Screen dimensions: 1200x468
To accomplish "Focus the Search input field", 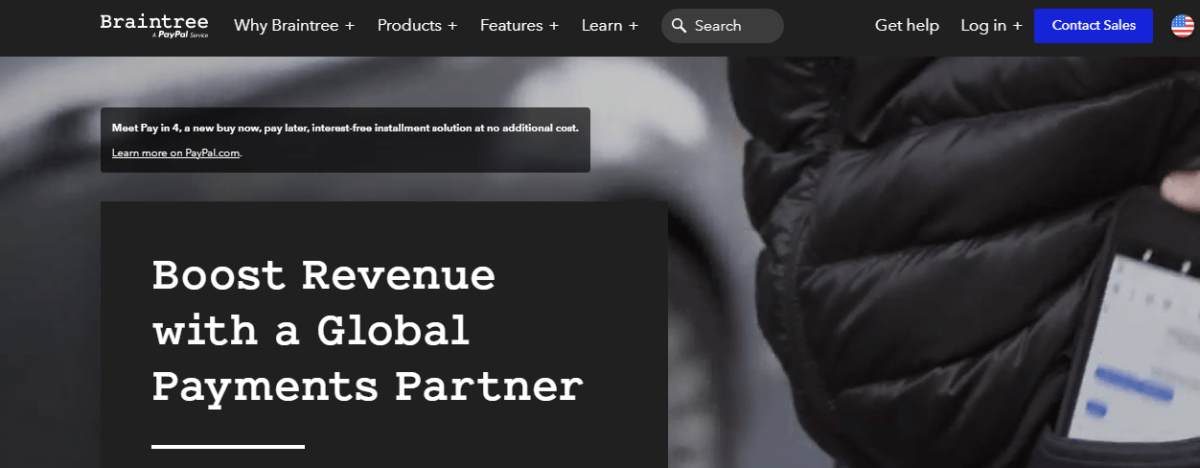I will pyautogui.click(x=722, y=26).
